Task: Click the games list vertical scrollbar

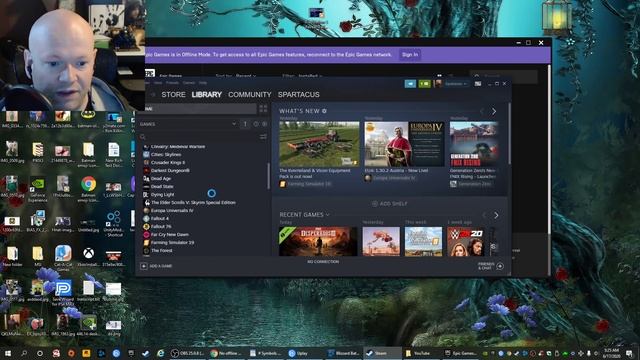Action: click(x=269, y=176)
